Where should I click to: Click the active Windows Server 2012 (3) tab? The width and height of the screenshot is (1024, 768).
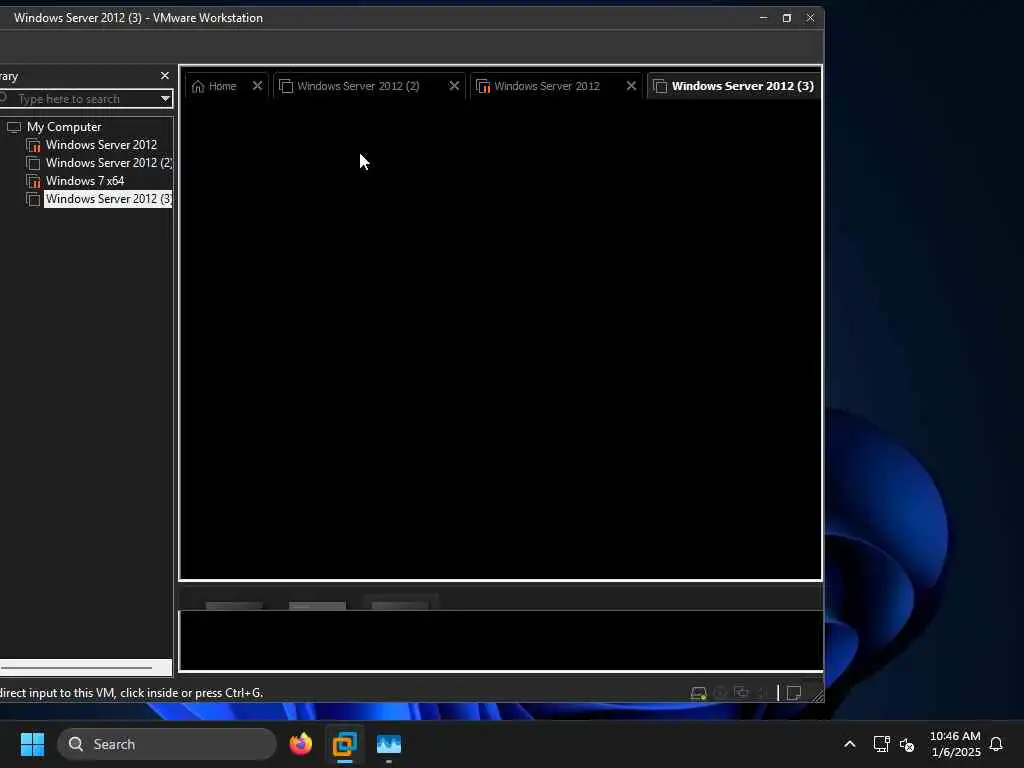[x=733, y=86]
